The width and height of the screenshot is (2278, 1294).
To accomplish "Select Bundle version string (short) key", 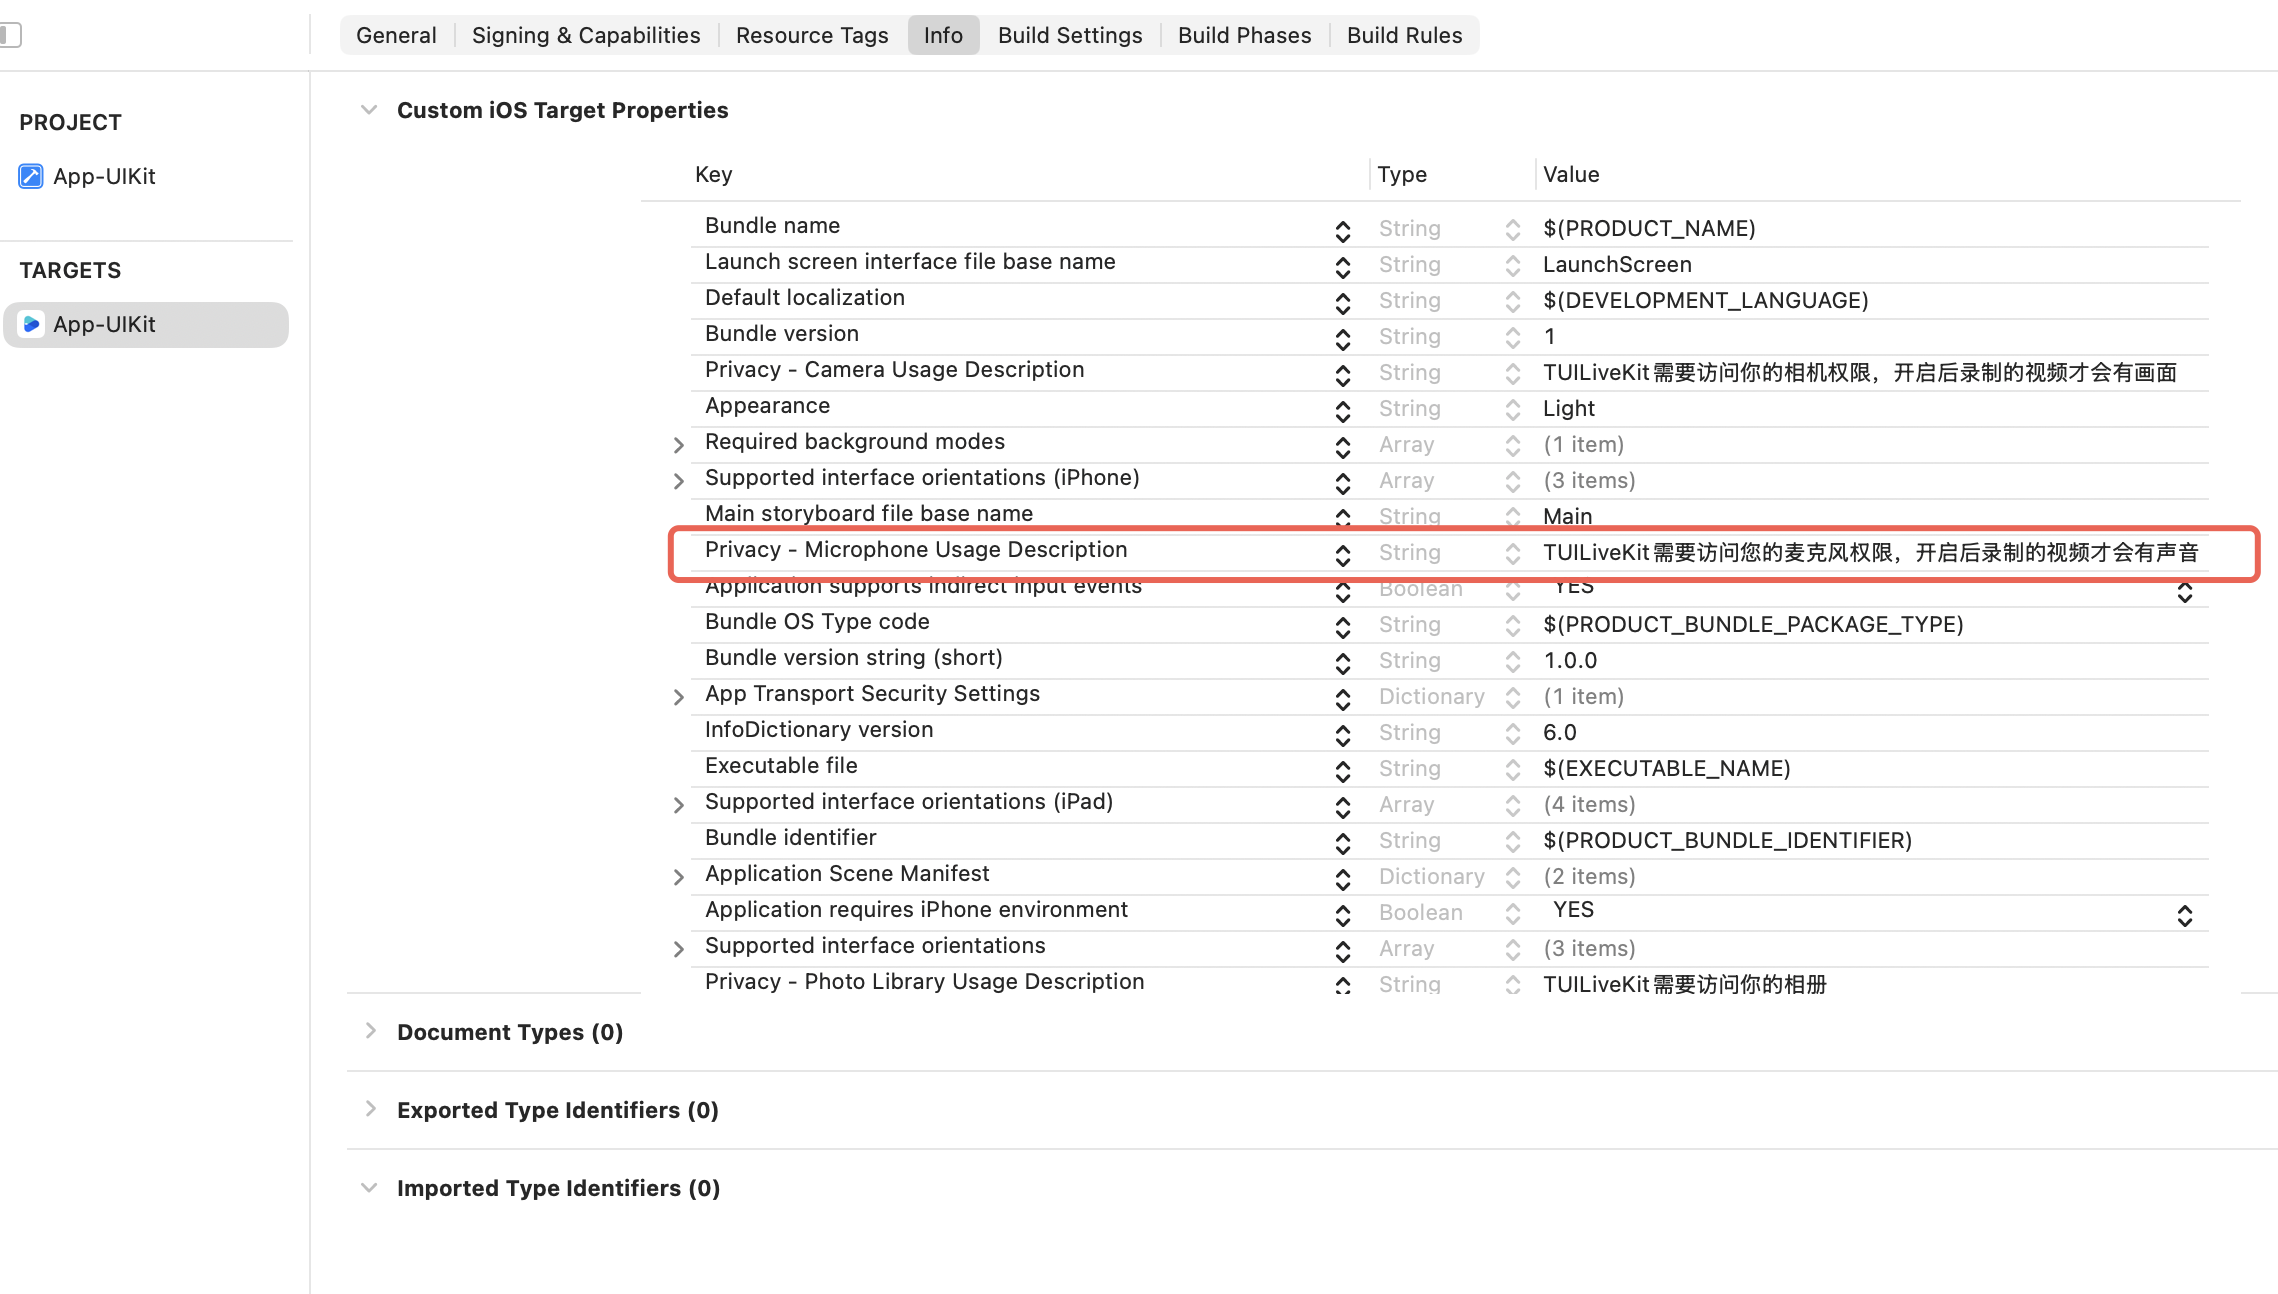I will pos(853,658).
